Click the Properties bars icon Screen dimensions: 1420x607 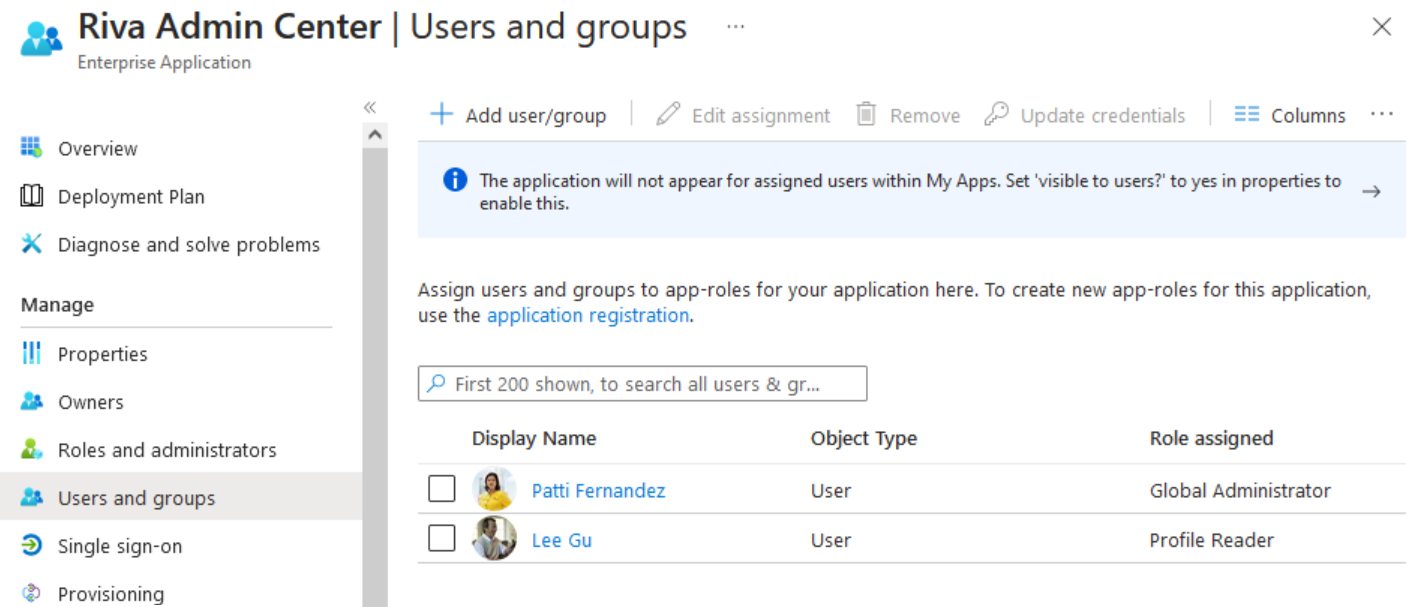coord(32,353)
